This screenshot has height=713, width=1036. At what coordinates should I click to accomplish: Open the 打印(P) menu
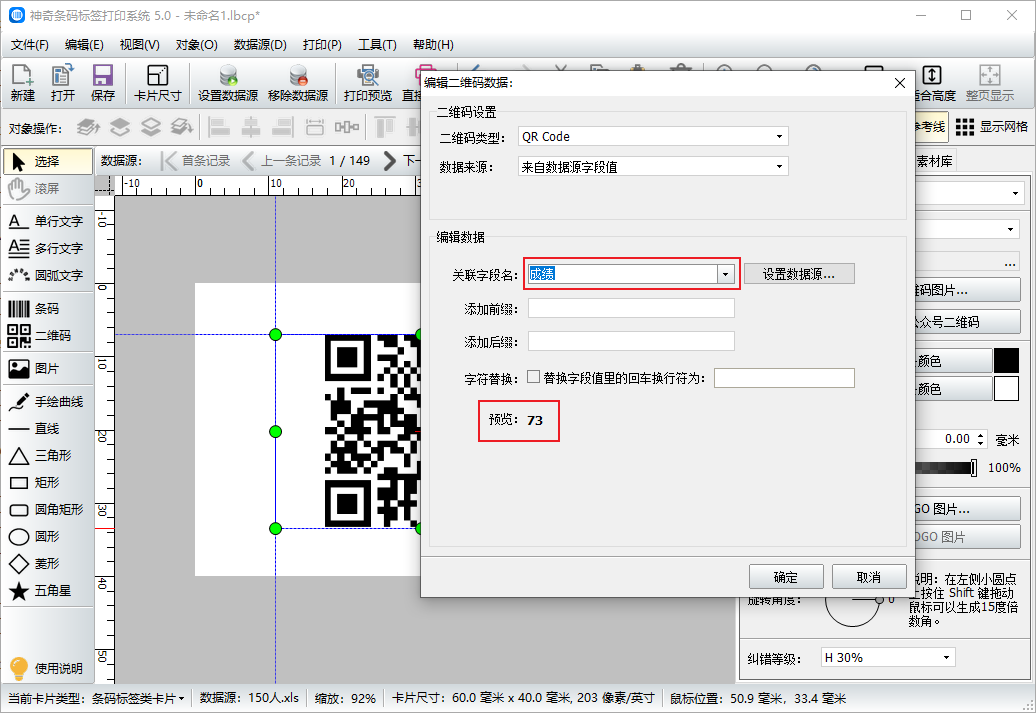322,45
